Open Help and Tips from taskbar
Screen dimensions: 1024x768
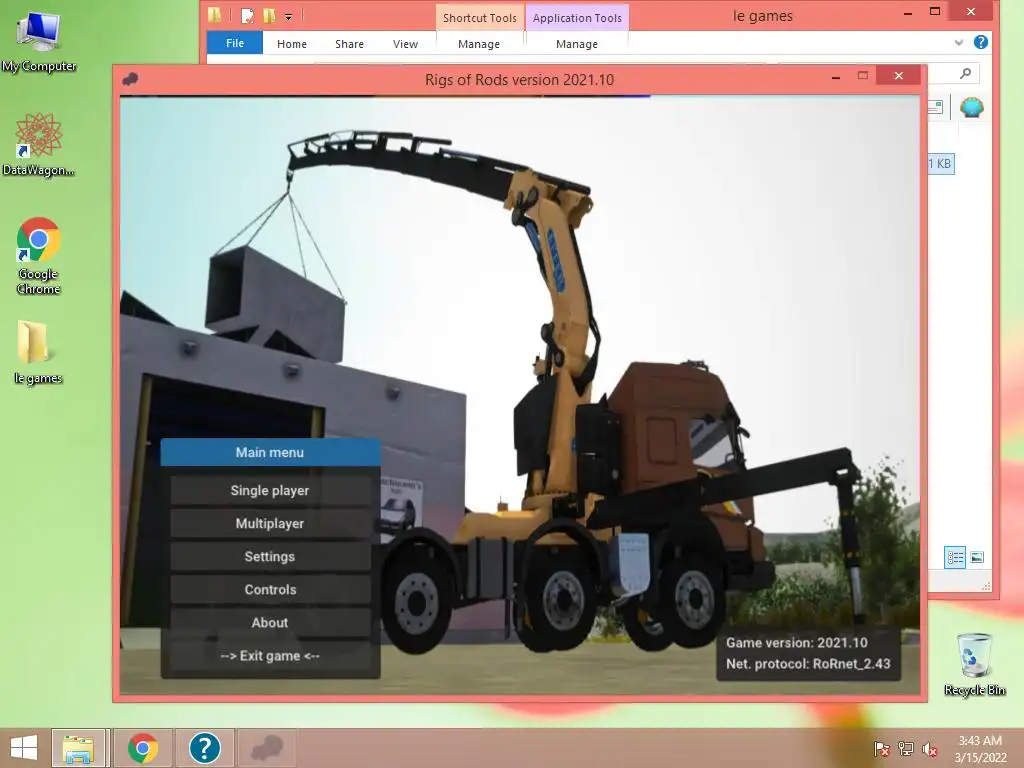point(204,748)
